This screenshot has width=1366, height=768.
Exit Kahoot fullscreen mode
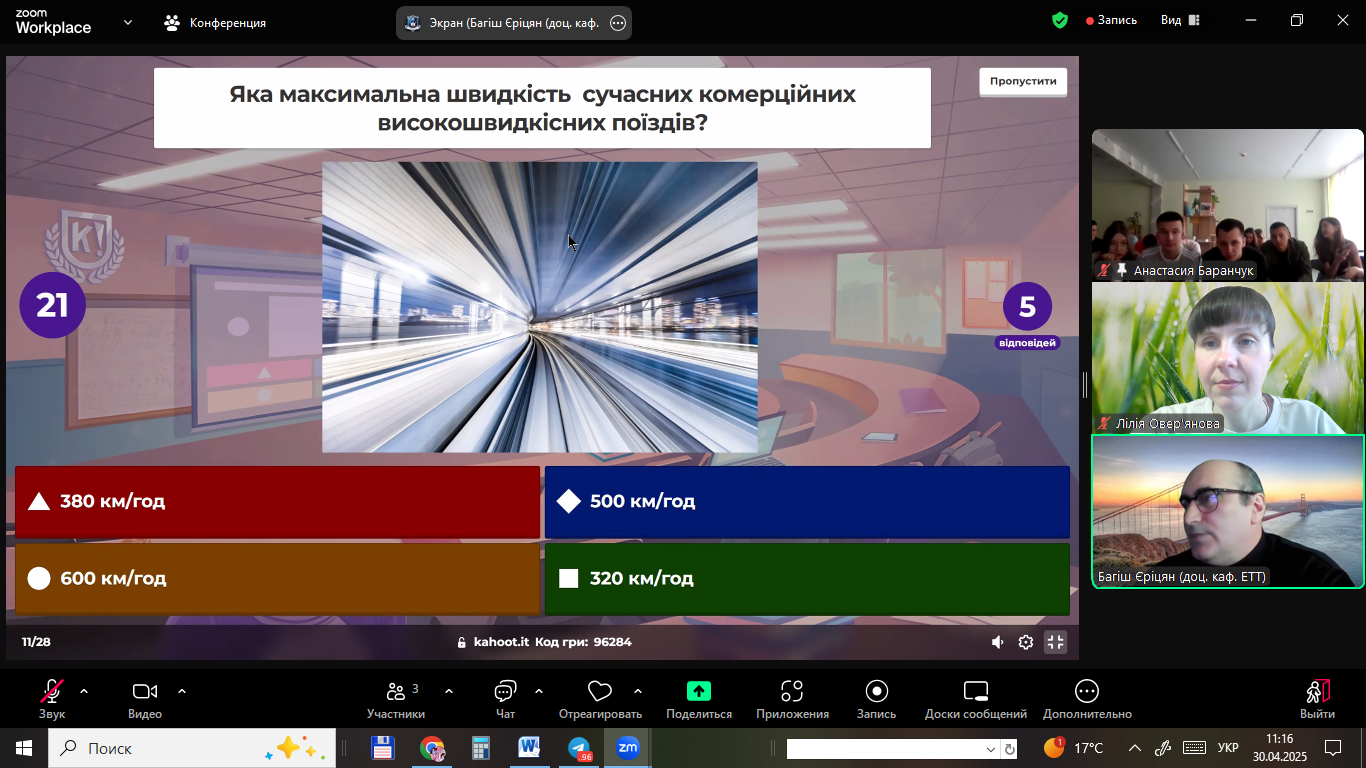coord(1055,642)
